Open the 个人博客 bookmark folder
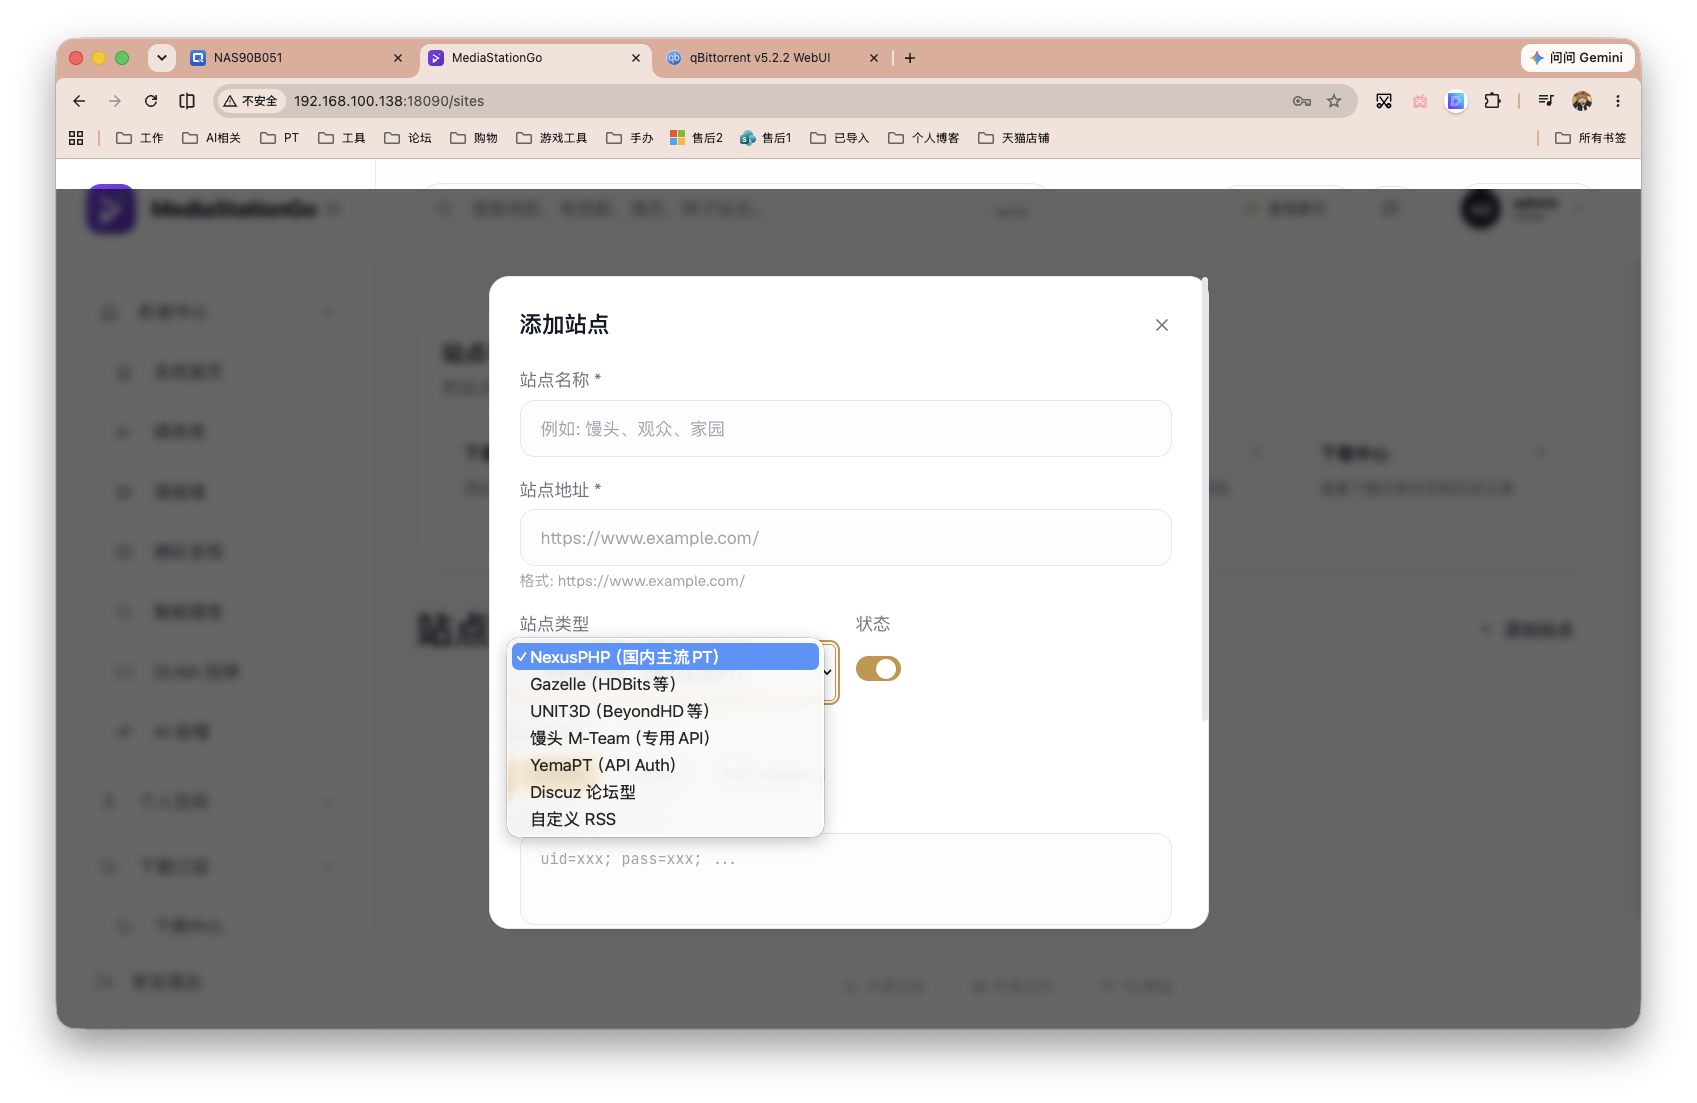The height and width of the screenshot is (1103, 1697). pyautogui.click(x=924, y=138)
